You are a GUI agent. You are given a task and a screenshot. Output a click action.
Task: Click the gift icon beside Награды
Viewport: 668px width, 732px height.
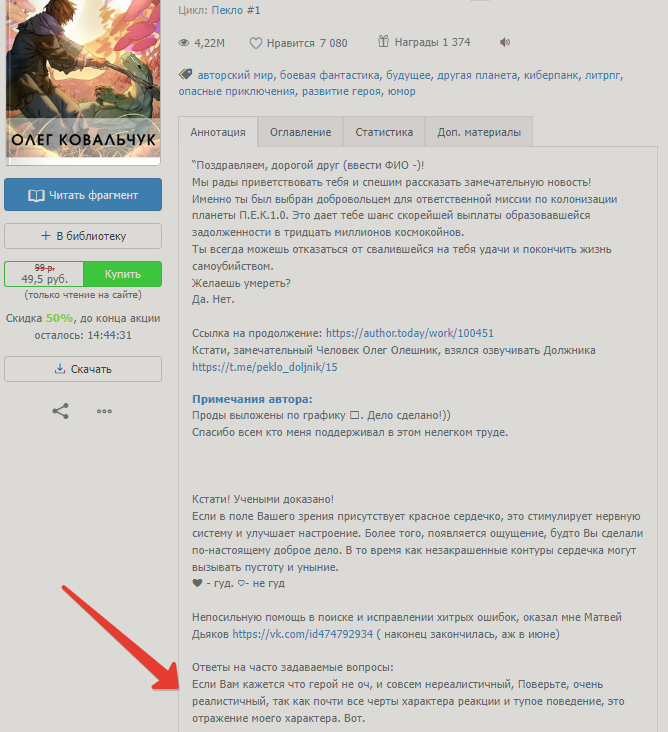pyautogui.click(x=383, y=42)
